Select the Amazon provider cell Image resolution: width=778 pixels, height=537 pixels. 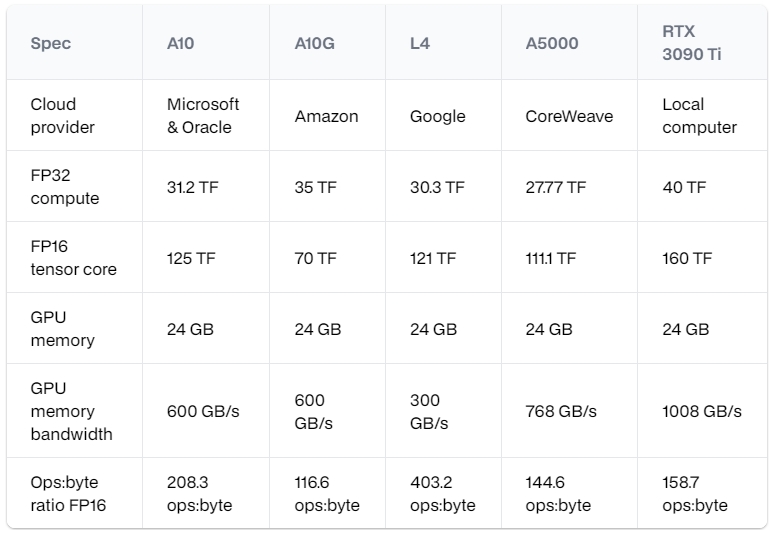pyautogui.click(x=326, y=116)
